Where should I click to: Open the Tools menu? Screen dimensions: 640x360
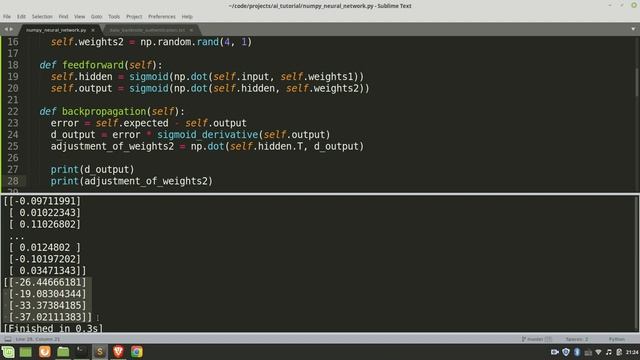tap(114, 17)
